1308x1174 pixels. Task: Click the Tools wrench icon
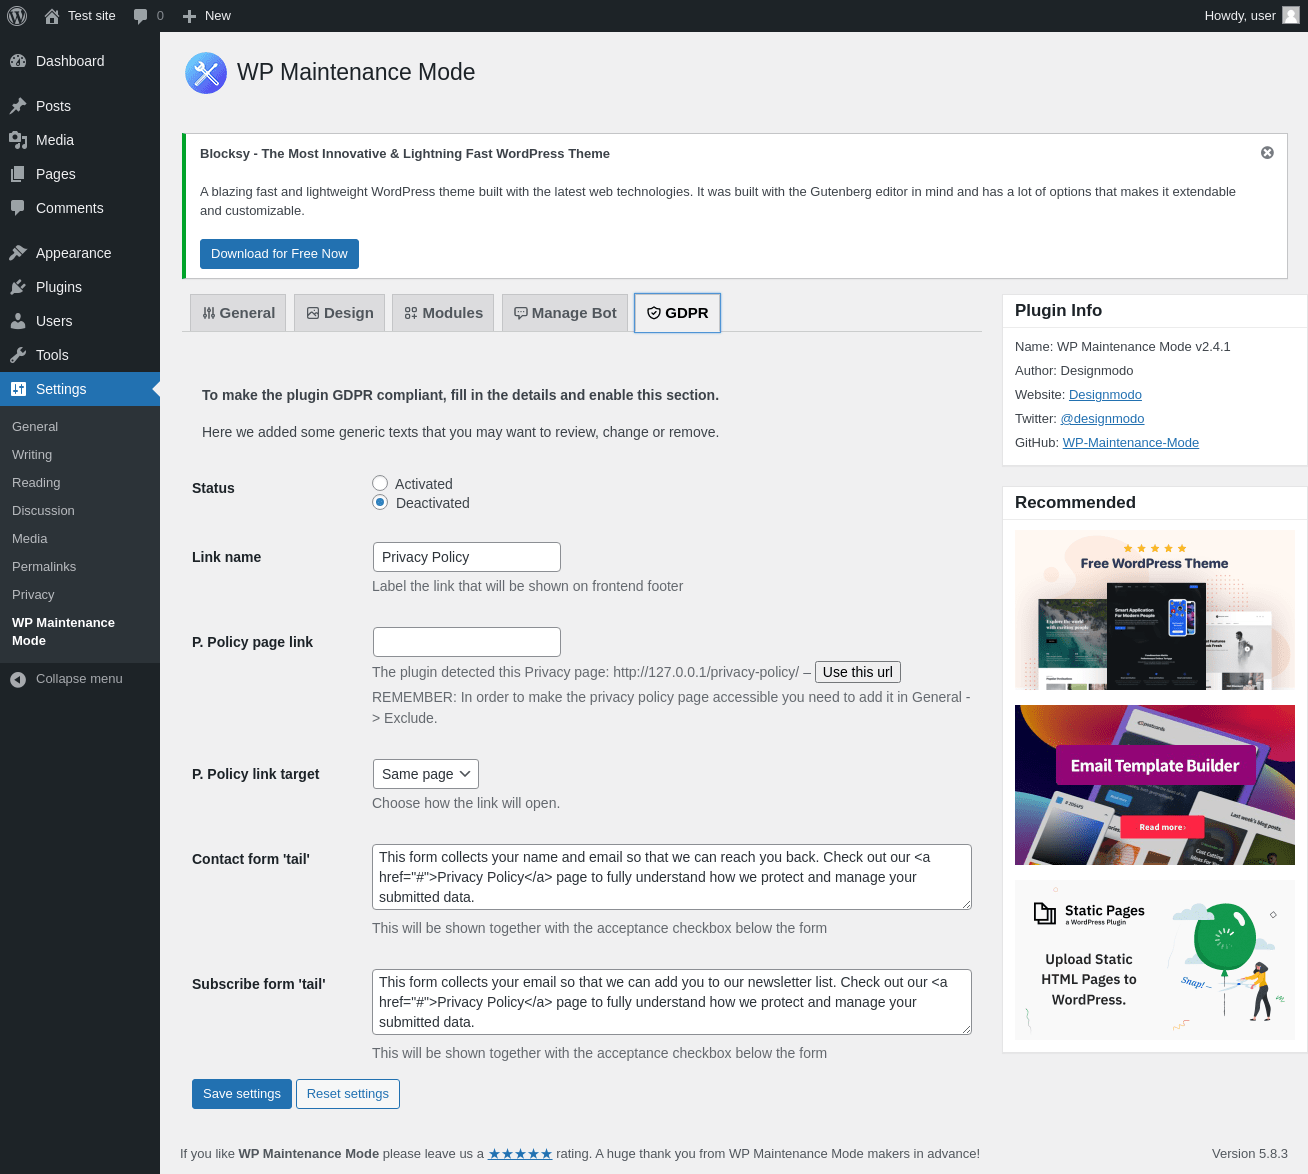(x=18, y=355)
